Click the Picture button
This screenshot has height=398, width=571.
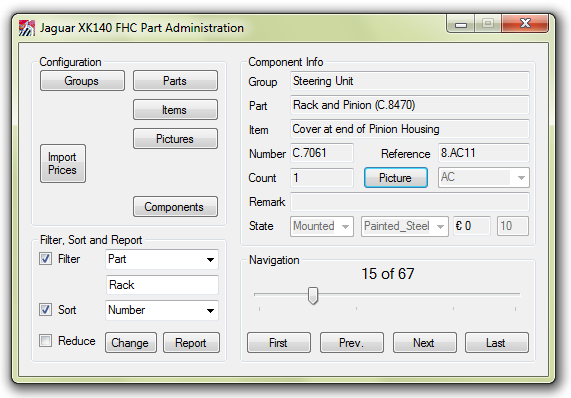pyautogui.click(x=396, y=178)
